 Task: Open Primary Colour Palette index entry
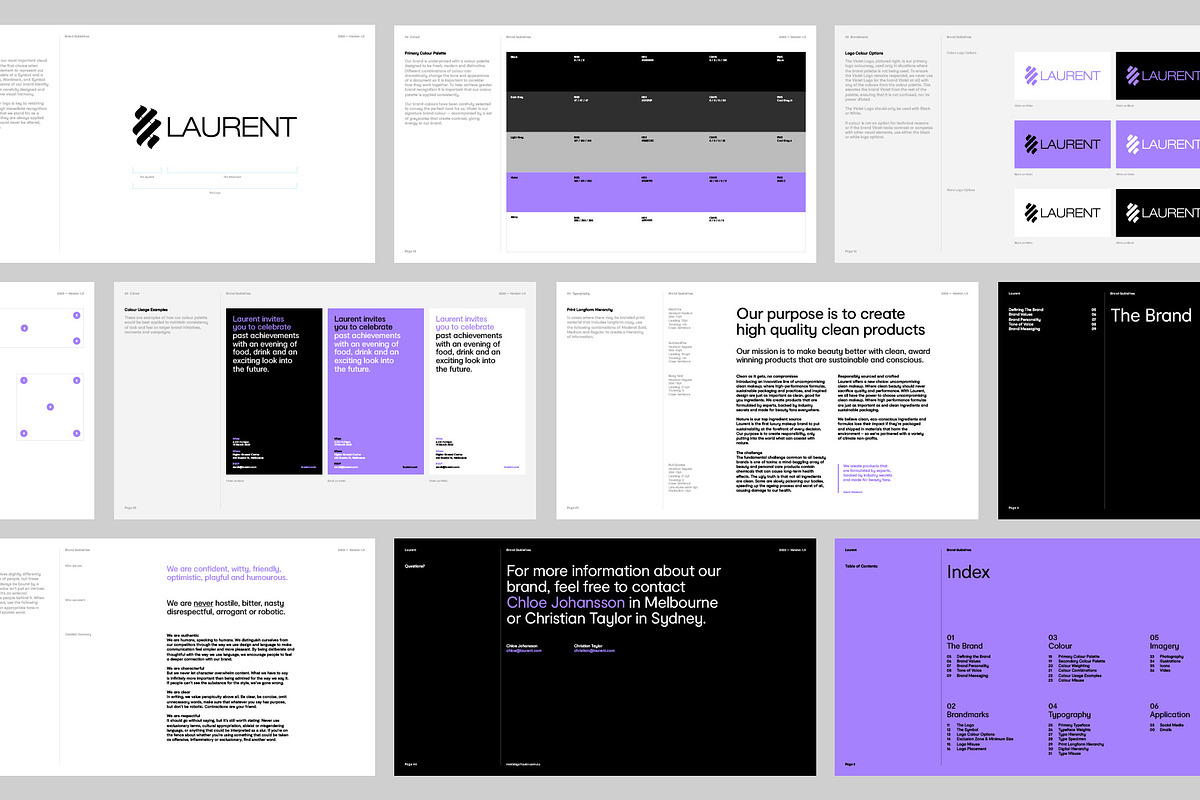[1081, 656]
